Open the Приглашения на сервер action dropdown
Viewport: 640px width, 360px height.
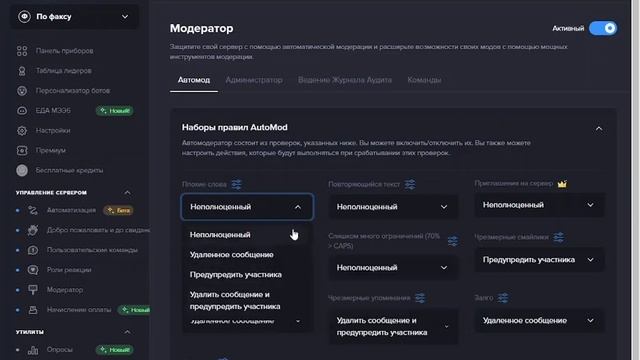(539, 205)
